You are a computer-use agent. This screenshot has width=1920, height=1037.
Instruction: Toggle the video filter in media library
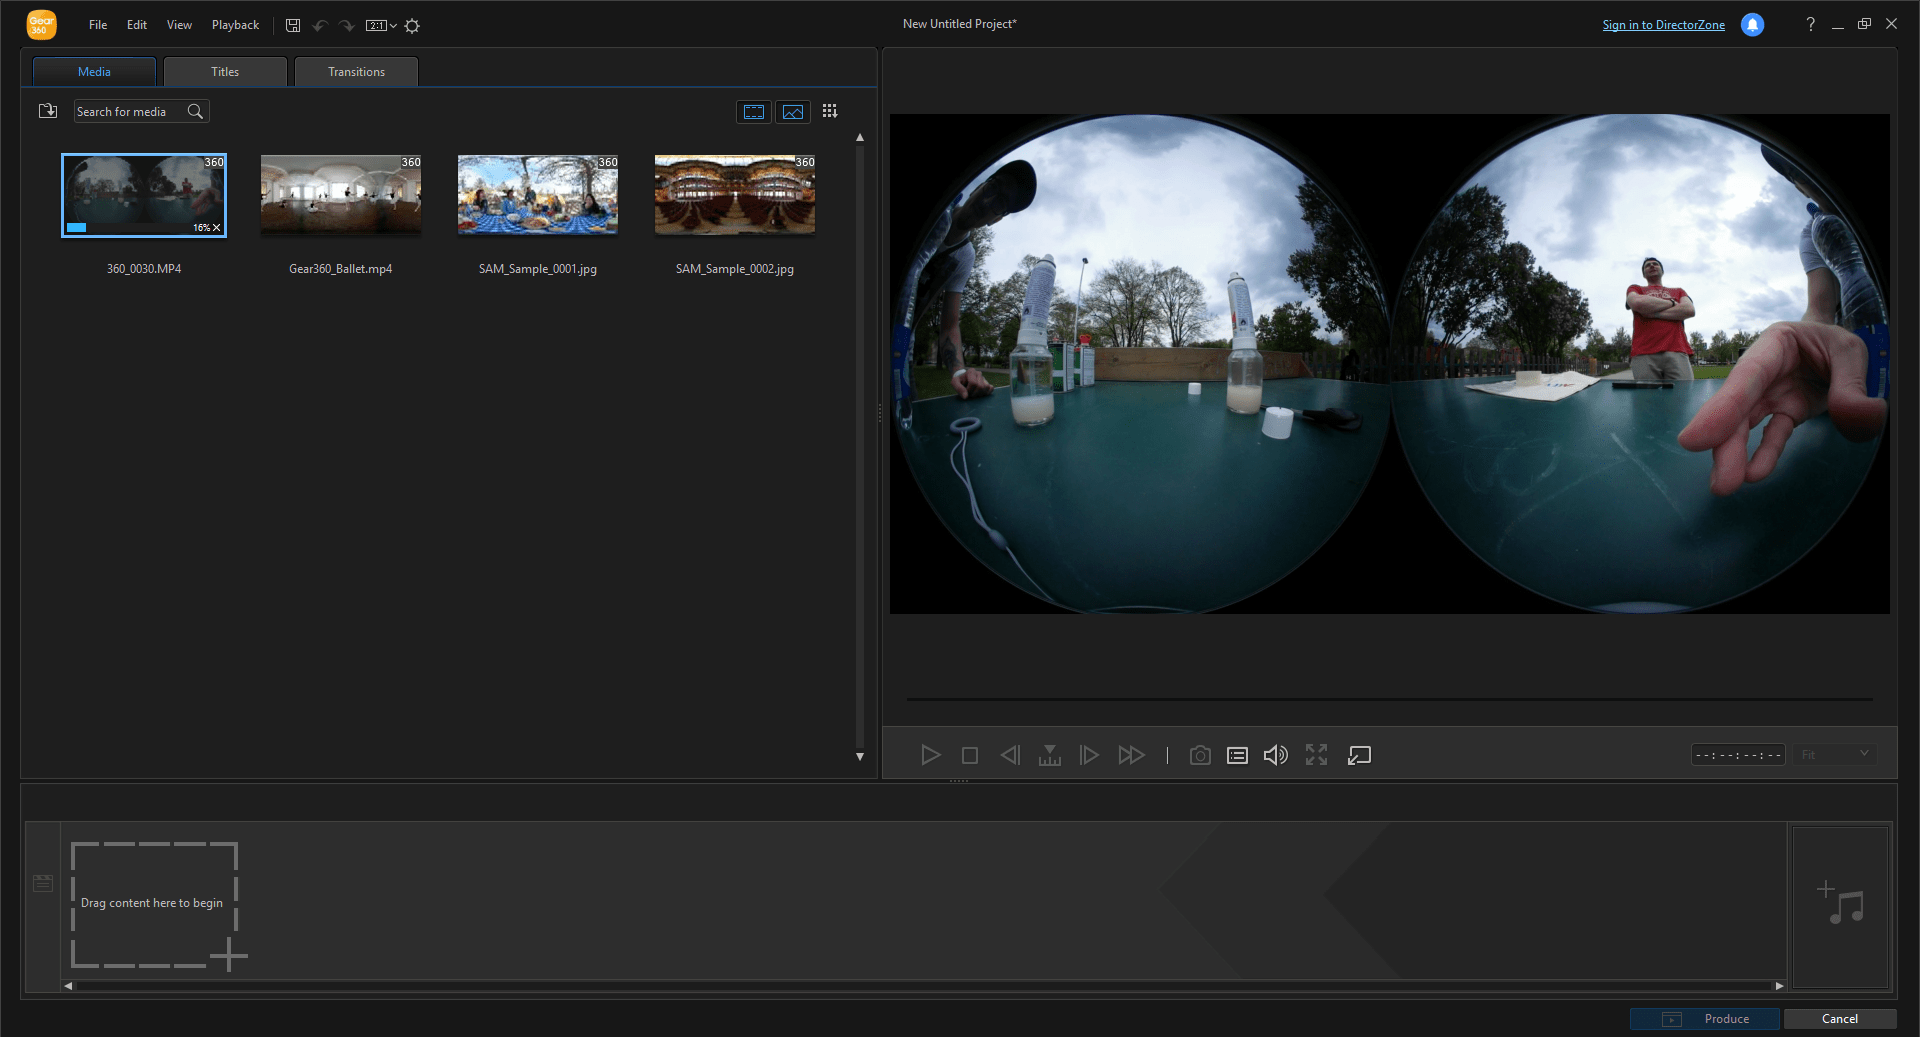point(754,112)
